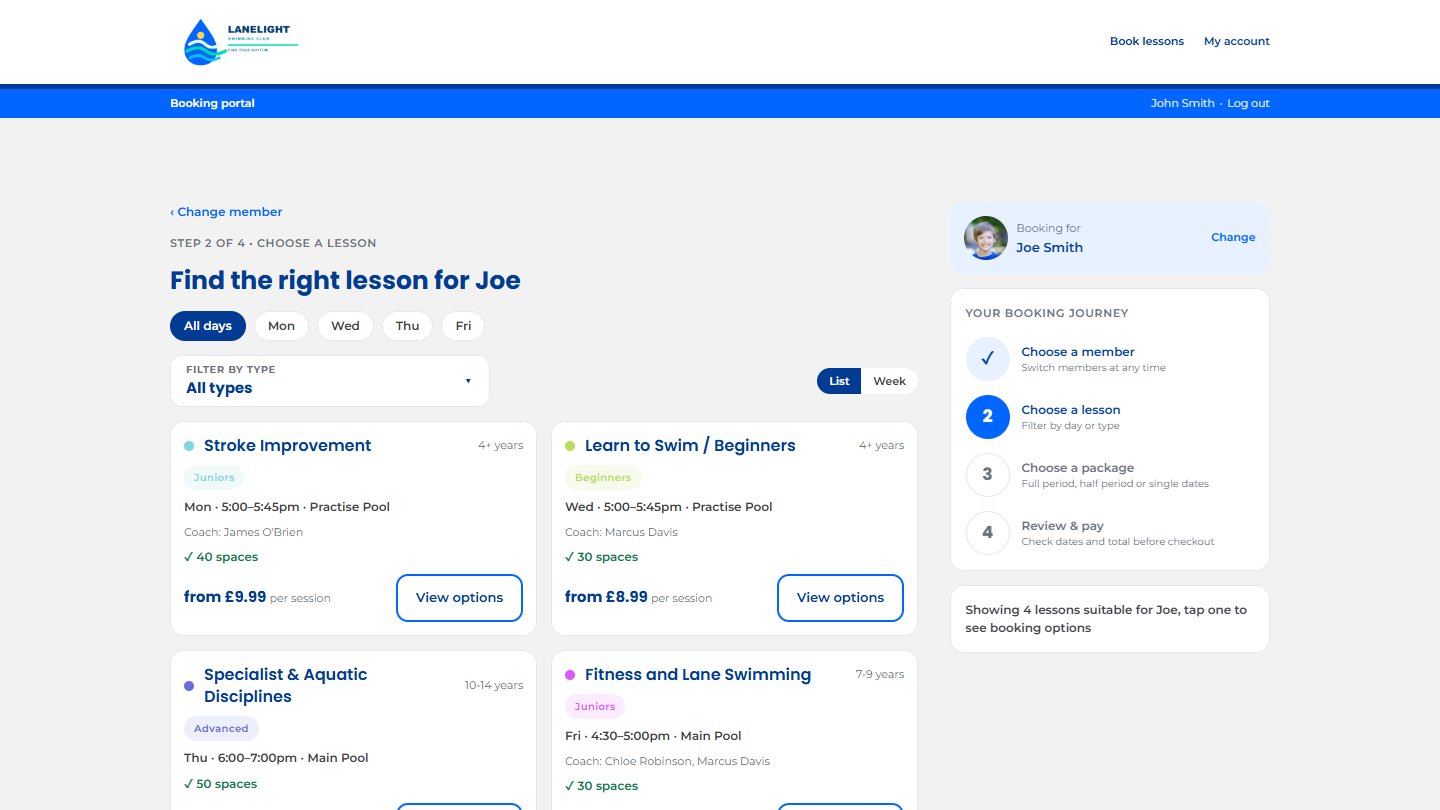Viewport: 1440px width, 810px height.
Task: Click the Booking portal label
Action: pyautogui.click(x=212, y=103)
